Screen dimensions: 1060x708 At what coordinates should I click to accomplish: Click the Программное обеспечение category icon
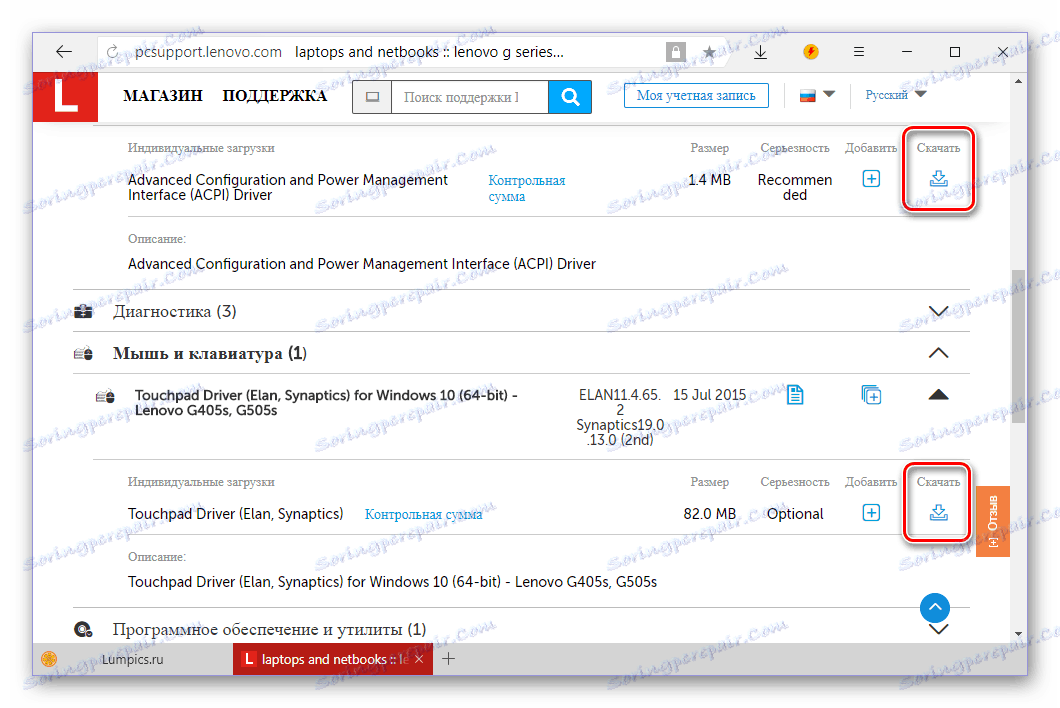[84, 630]
